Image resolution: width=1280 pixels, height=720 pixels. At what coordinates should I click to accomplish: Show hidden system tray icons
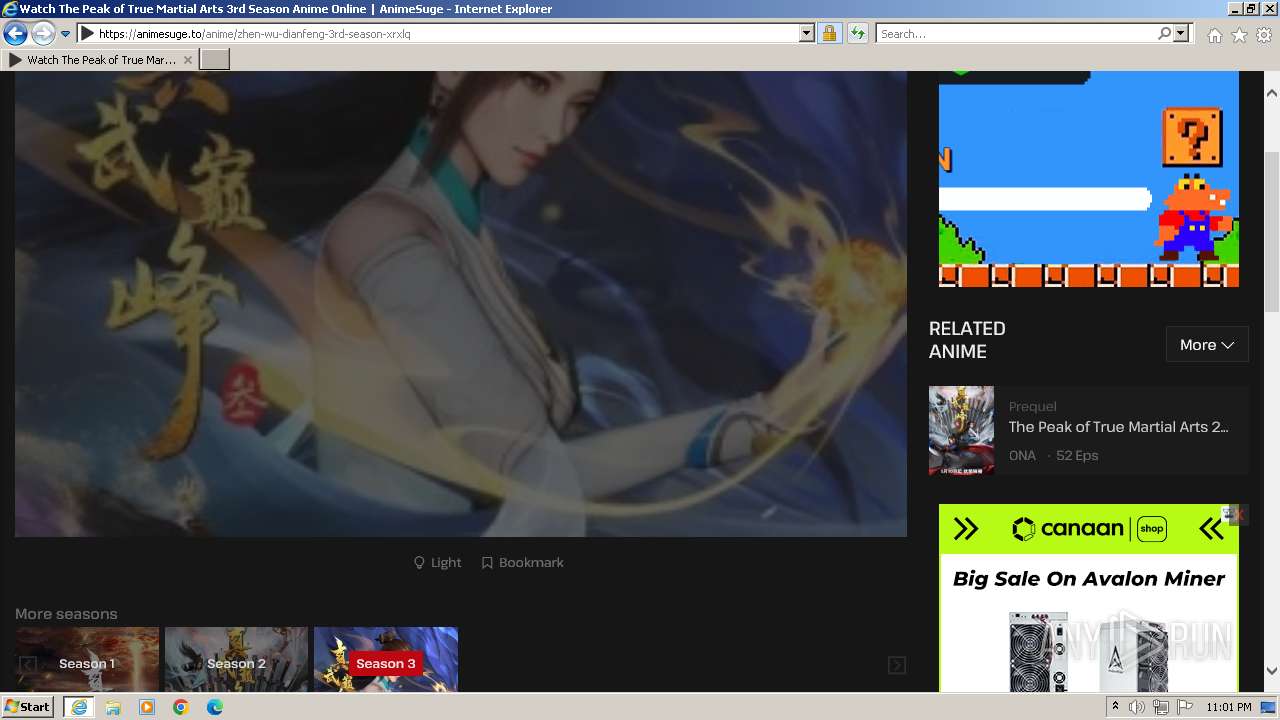pos(1115,707)
